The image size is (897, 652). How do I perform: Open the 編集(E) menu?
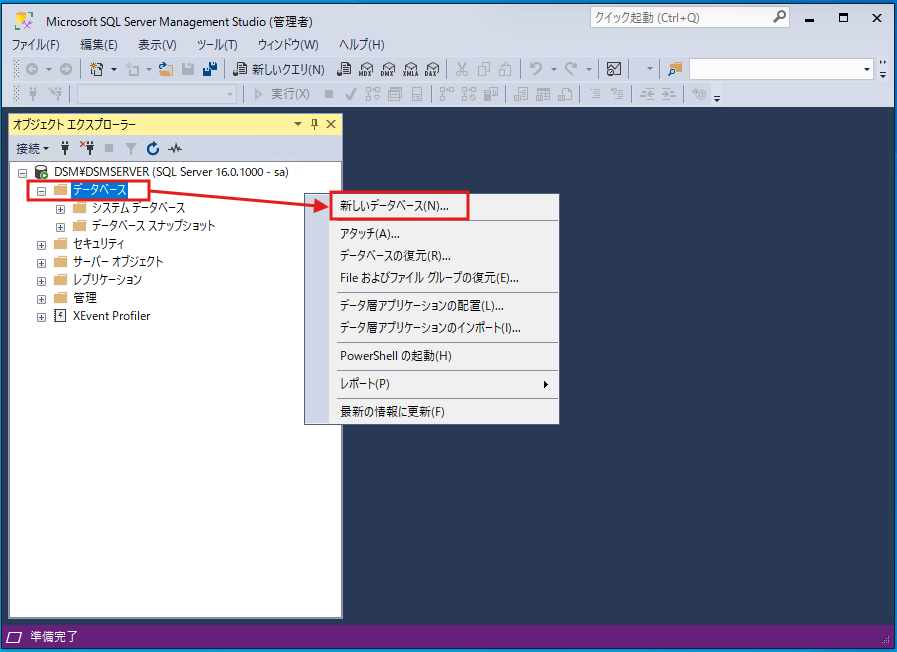pos(99,45)
